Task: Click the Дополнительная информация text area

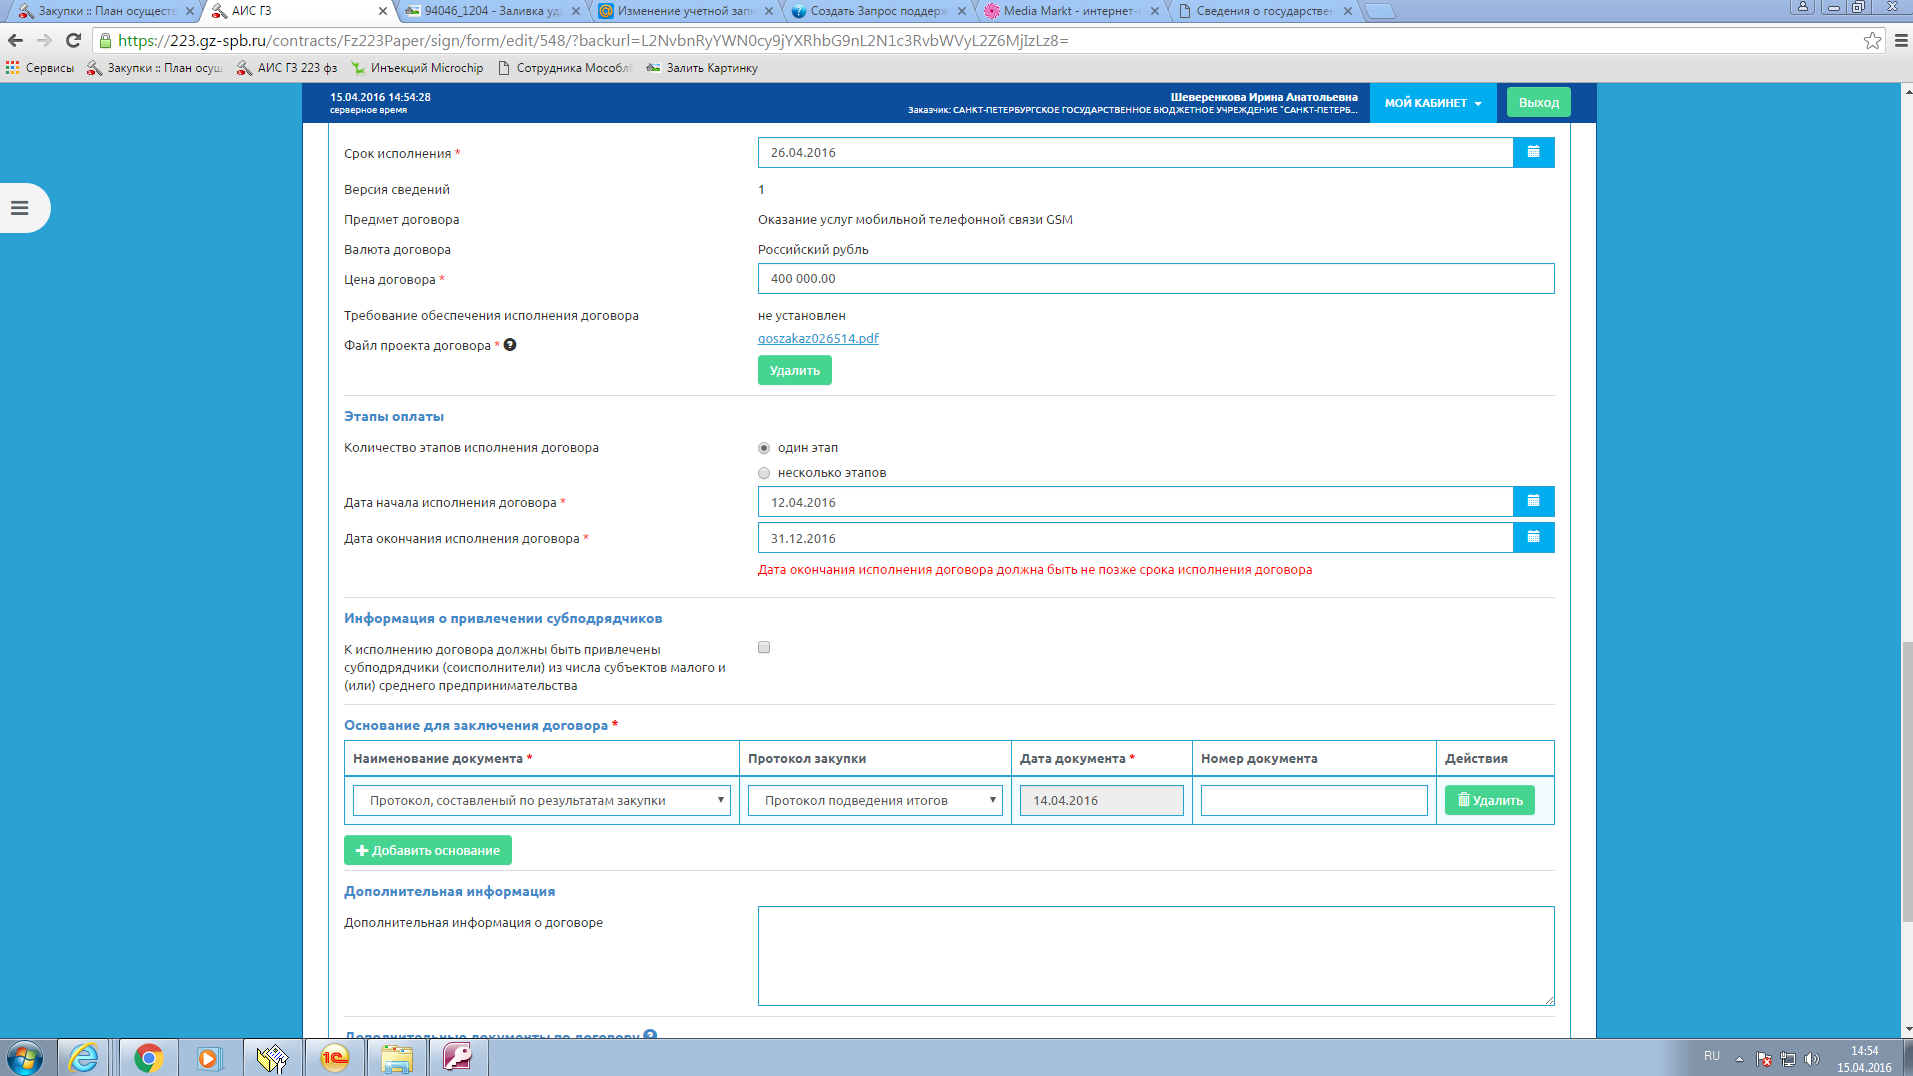Action: [x=1156, y=956]
